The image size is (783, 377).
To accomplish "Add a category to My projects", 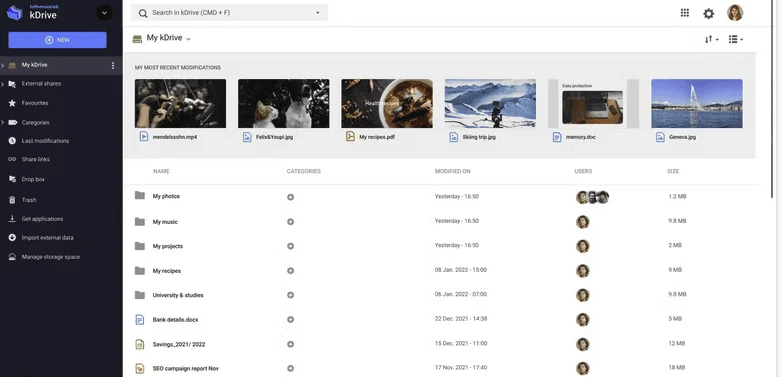I will 291,246.
